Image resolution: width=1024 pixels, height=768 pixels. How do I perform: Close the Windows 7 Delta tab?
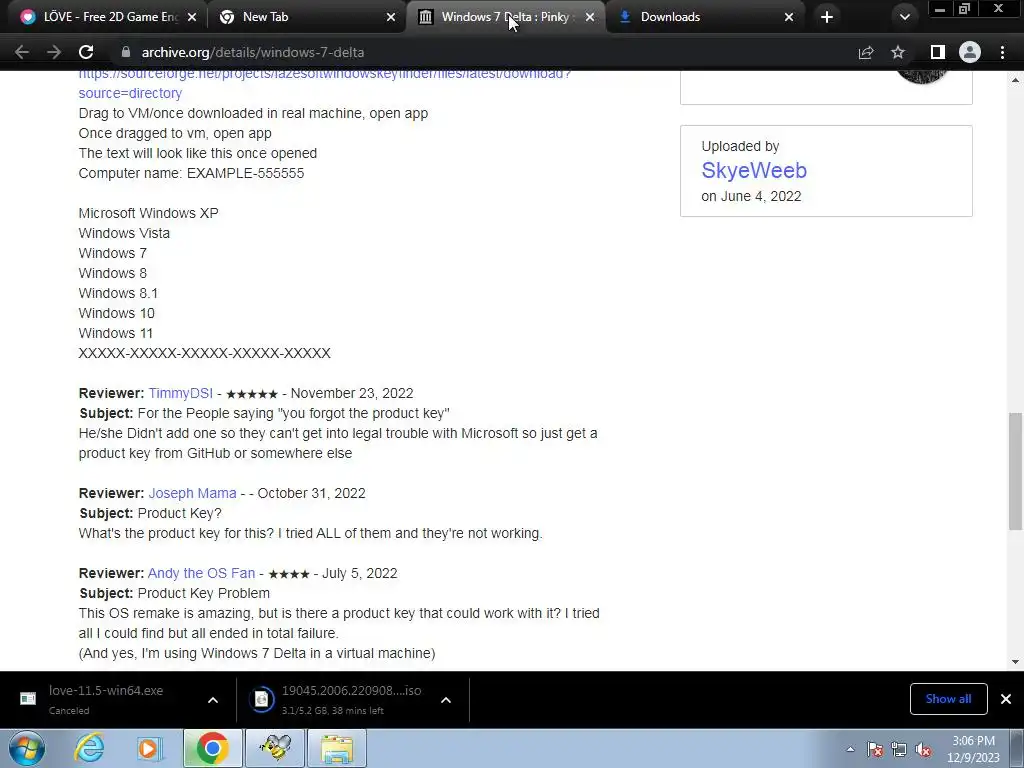590,17
